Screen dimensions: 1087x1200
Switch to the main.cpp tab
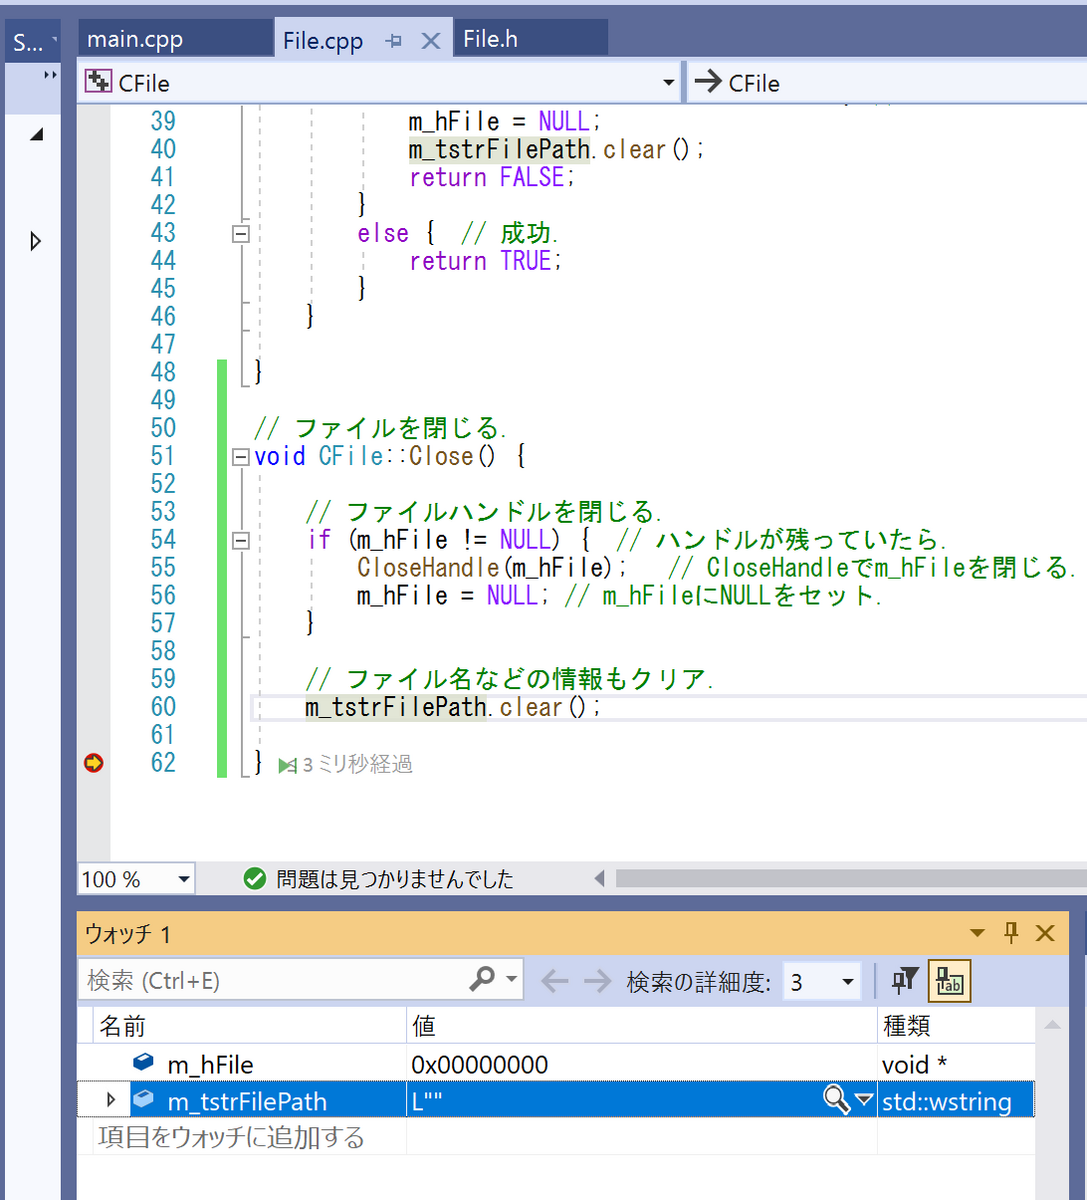135,39
